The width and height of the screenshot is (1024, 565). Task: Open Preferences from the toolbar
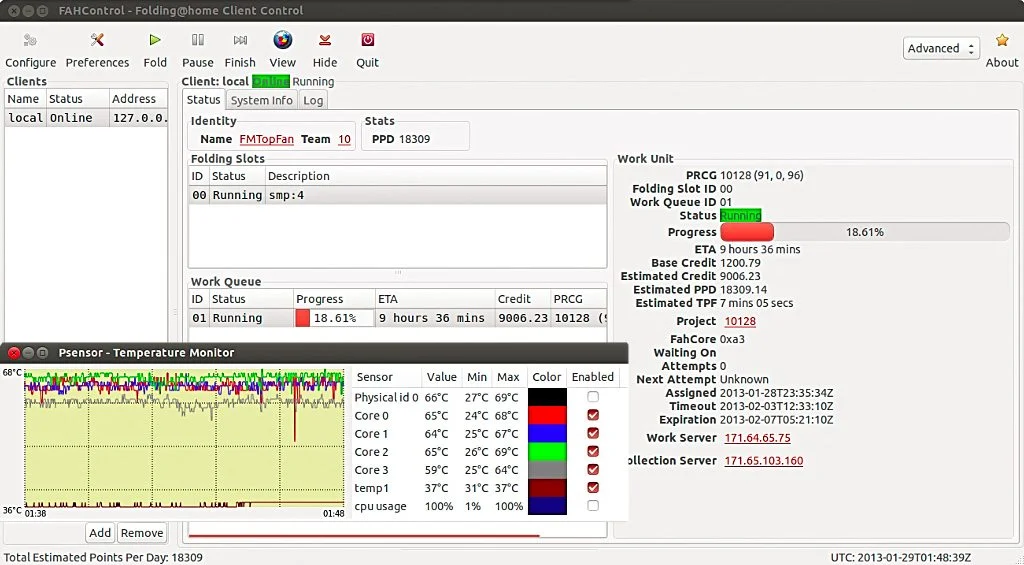(97, 40)
